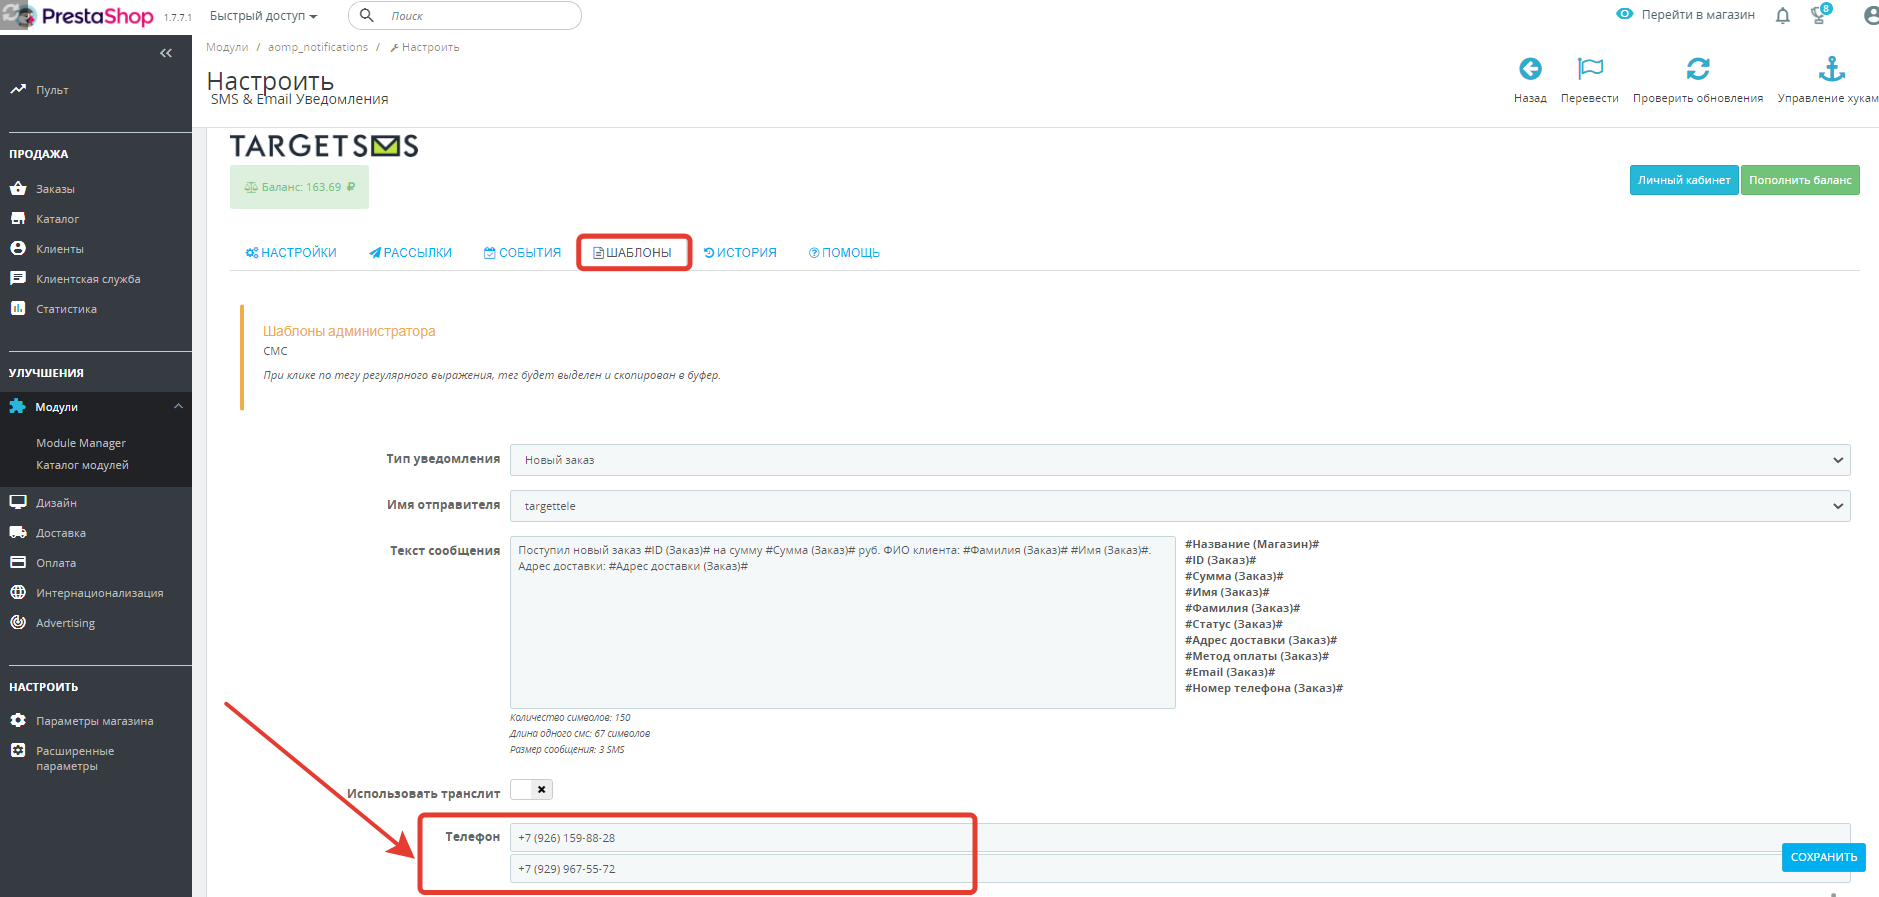Viewport: 1879px width, 897px height.
Task: Open the Имя отправителя dropdown
Action: [x=1180, y=506]
